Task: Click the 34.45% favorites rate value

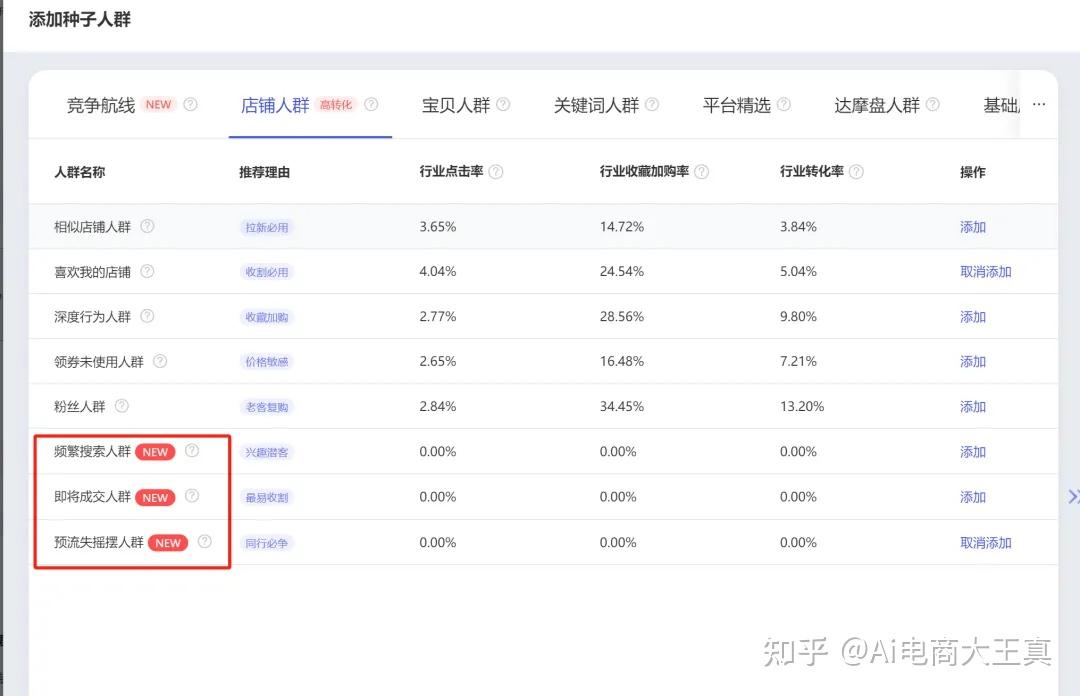Action: tap(621, 407)
